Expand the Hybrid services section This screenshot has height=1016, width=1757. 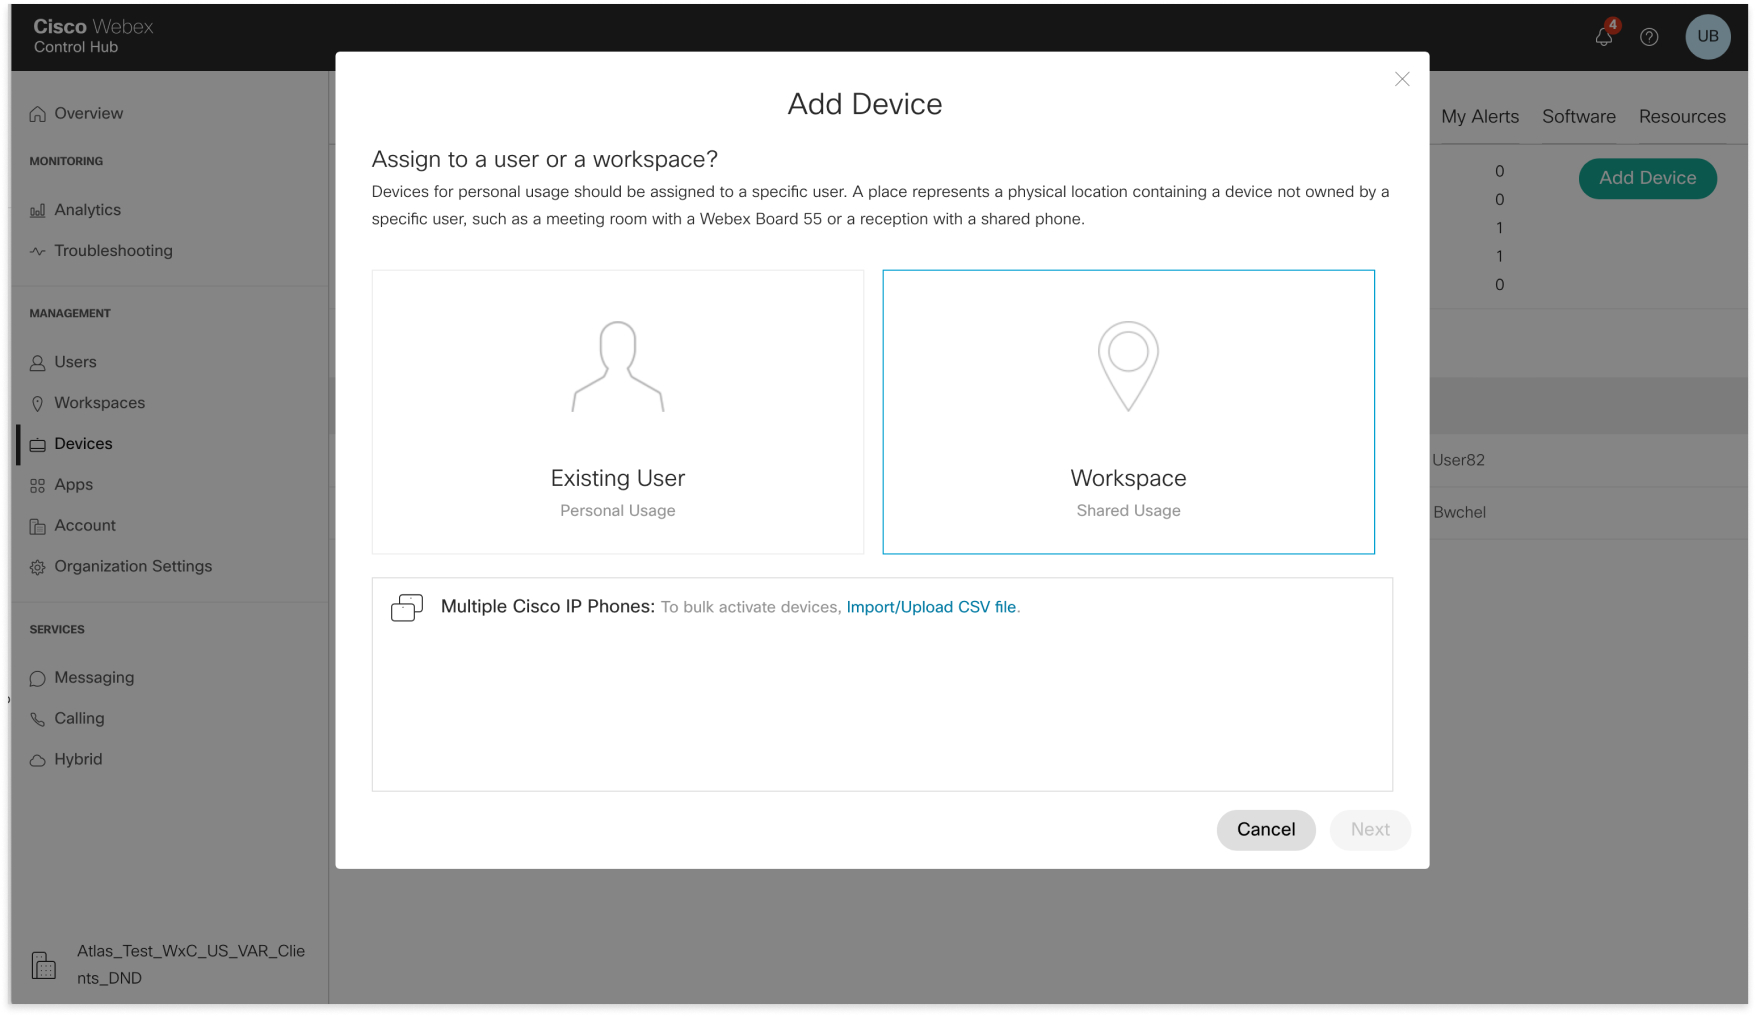coord(78,759)
